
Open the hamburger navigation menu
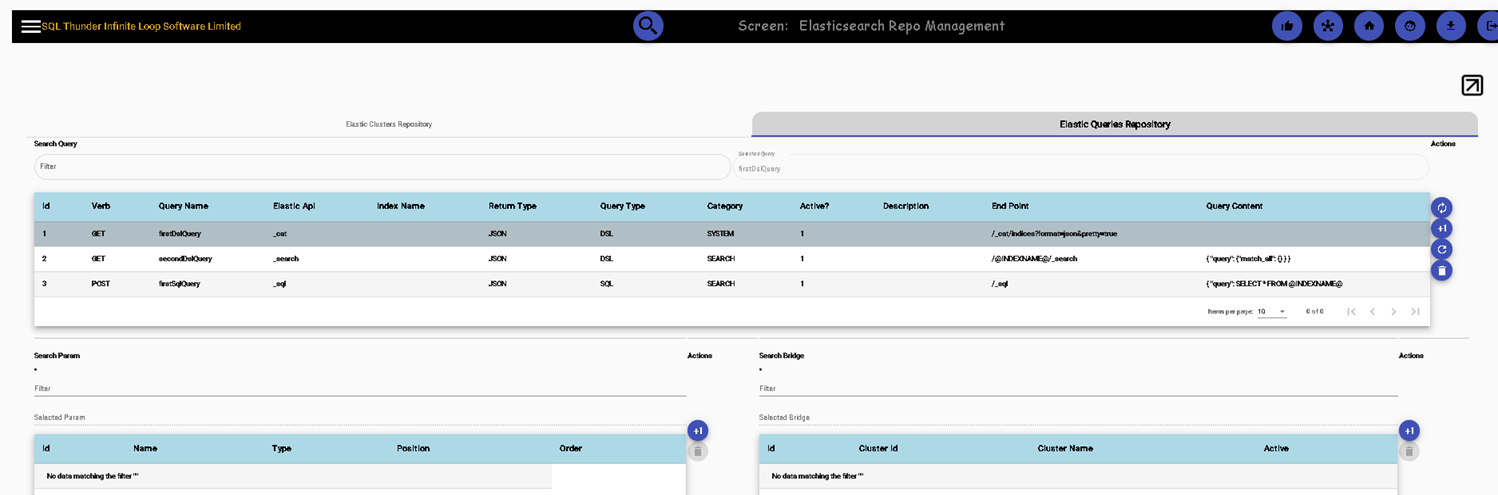31,26
